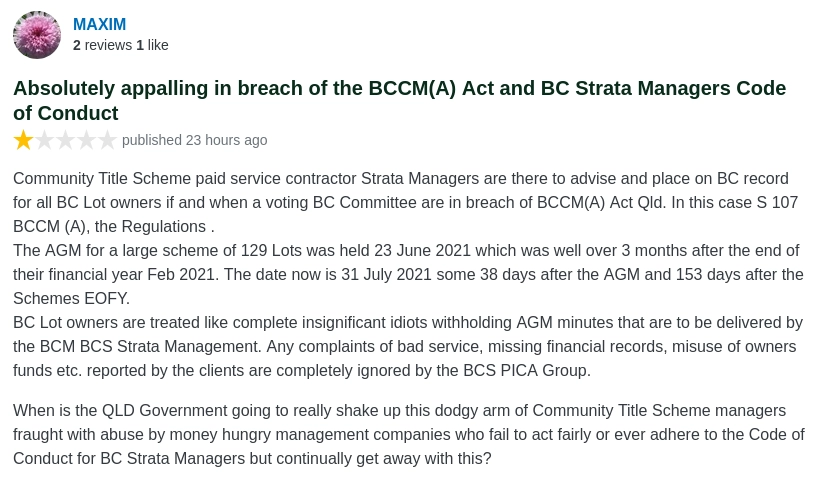Click the first gold rating star
Screen dimensions: 817x479
pyautogui.click(x=23, y=140)
